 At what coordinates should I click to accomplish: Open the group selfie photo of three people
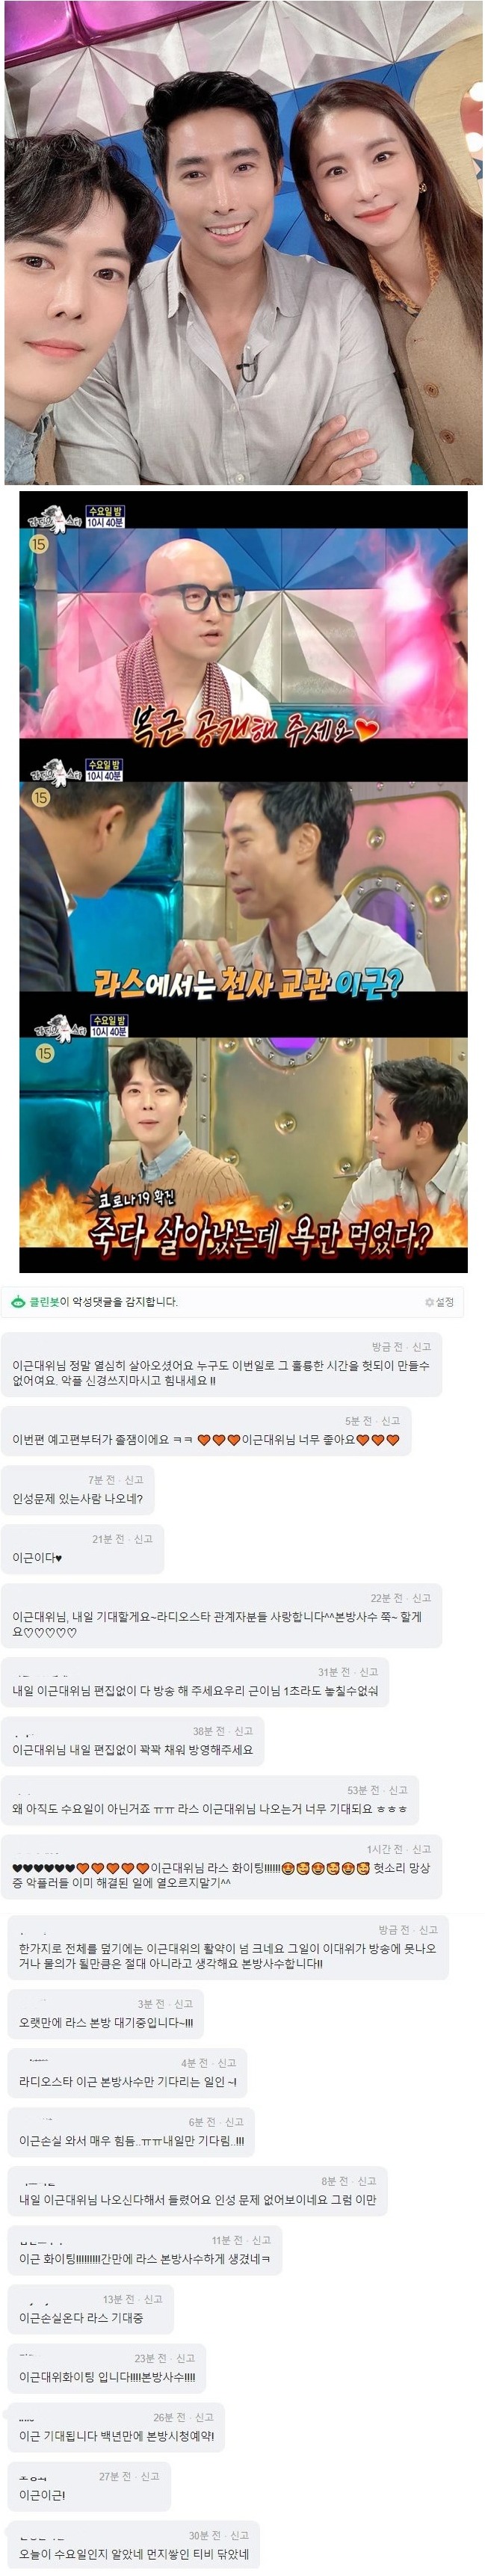pos(243,244)
